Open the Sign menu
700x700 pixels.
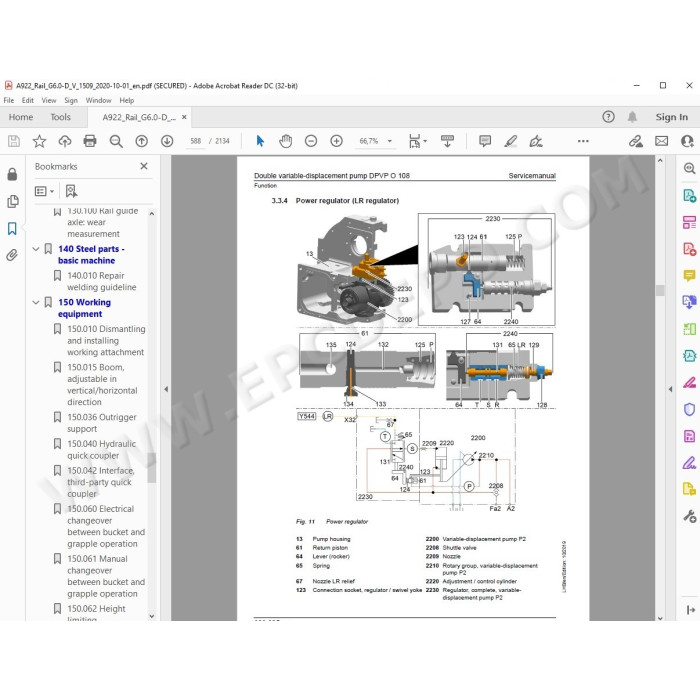(x=71, y=100)
